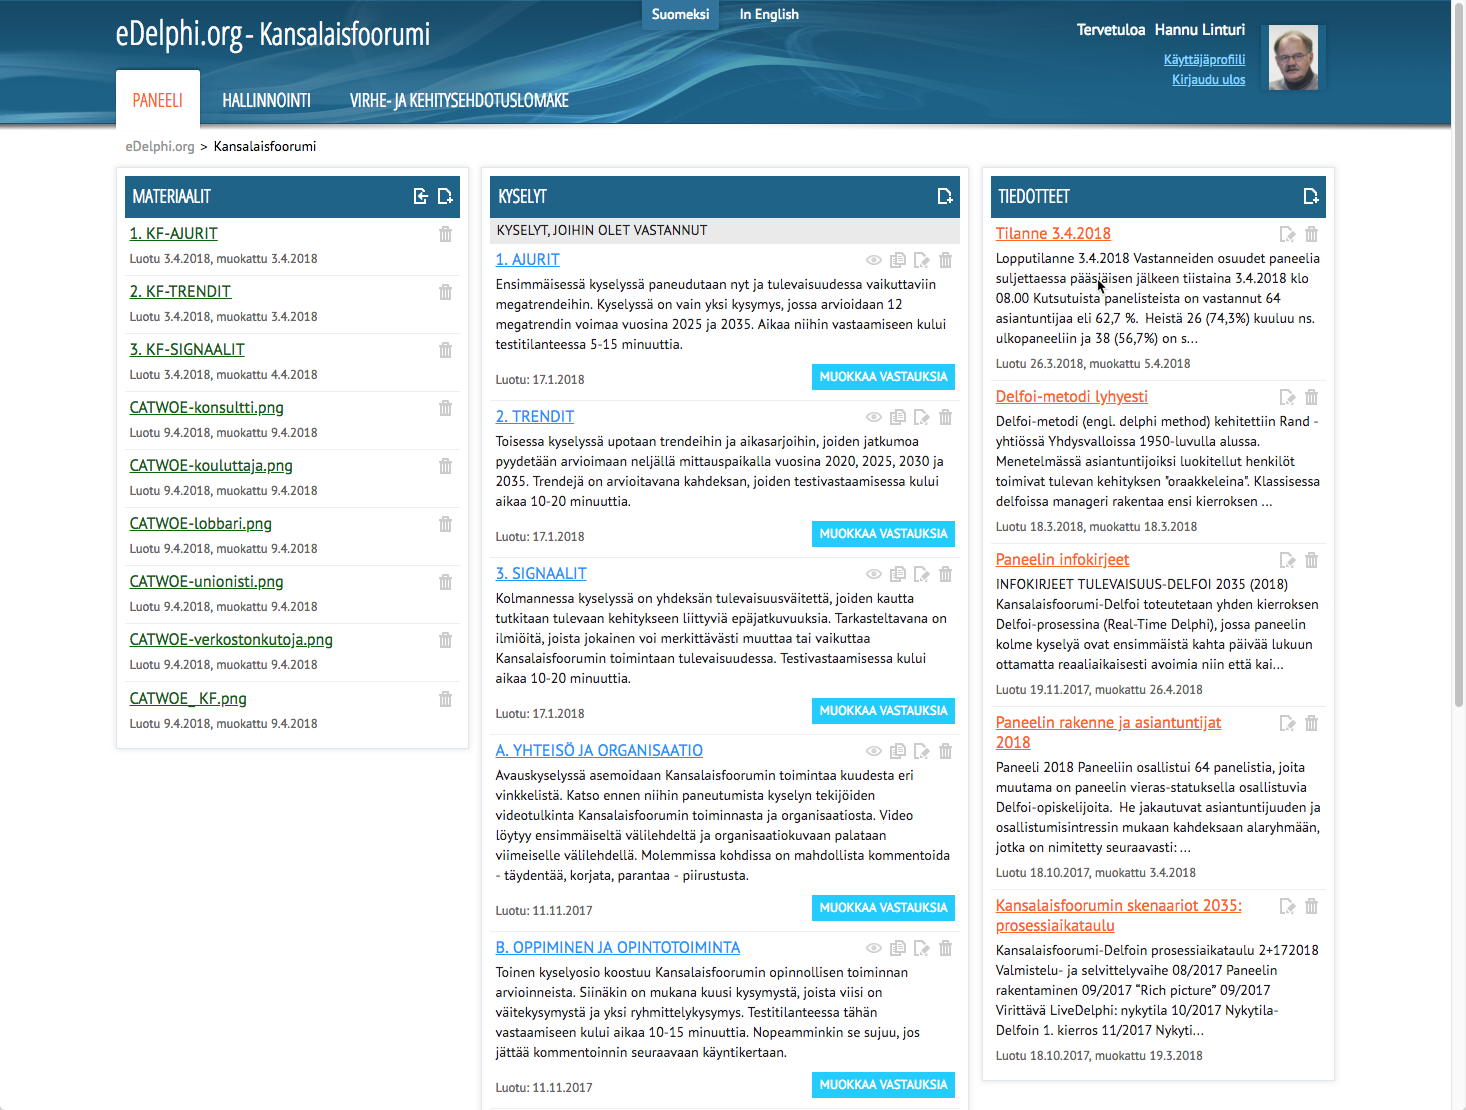The width and height of the screenshot is (1466, 1110).
Task: Click import material icon in Materiaalit header
Action: pos(421,196)
